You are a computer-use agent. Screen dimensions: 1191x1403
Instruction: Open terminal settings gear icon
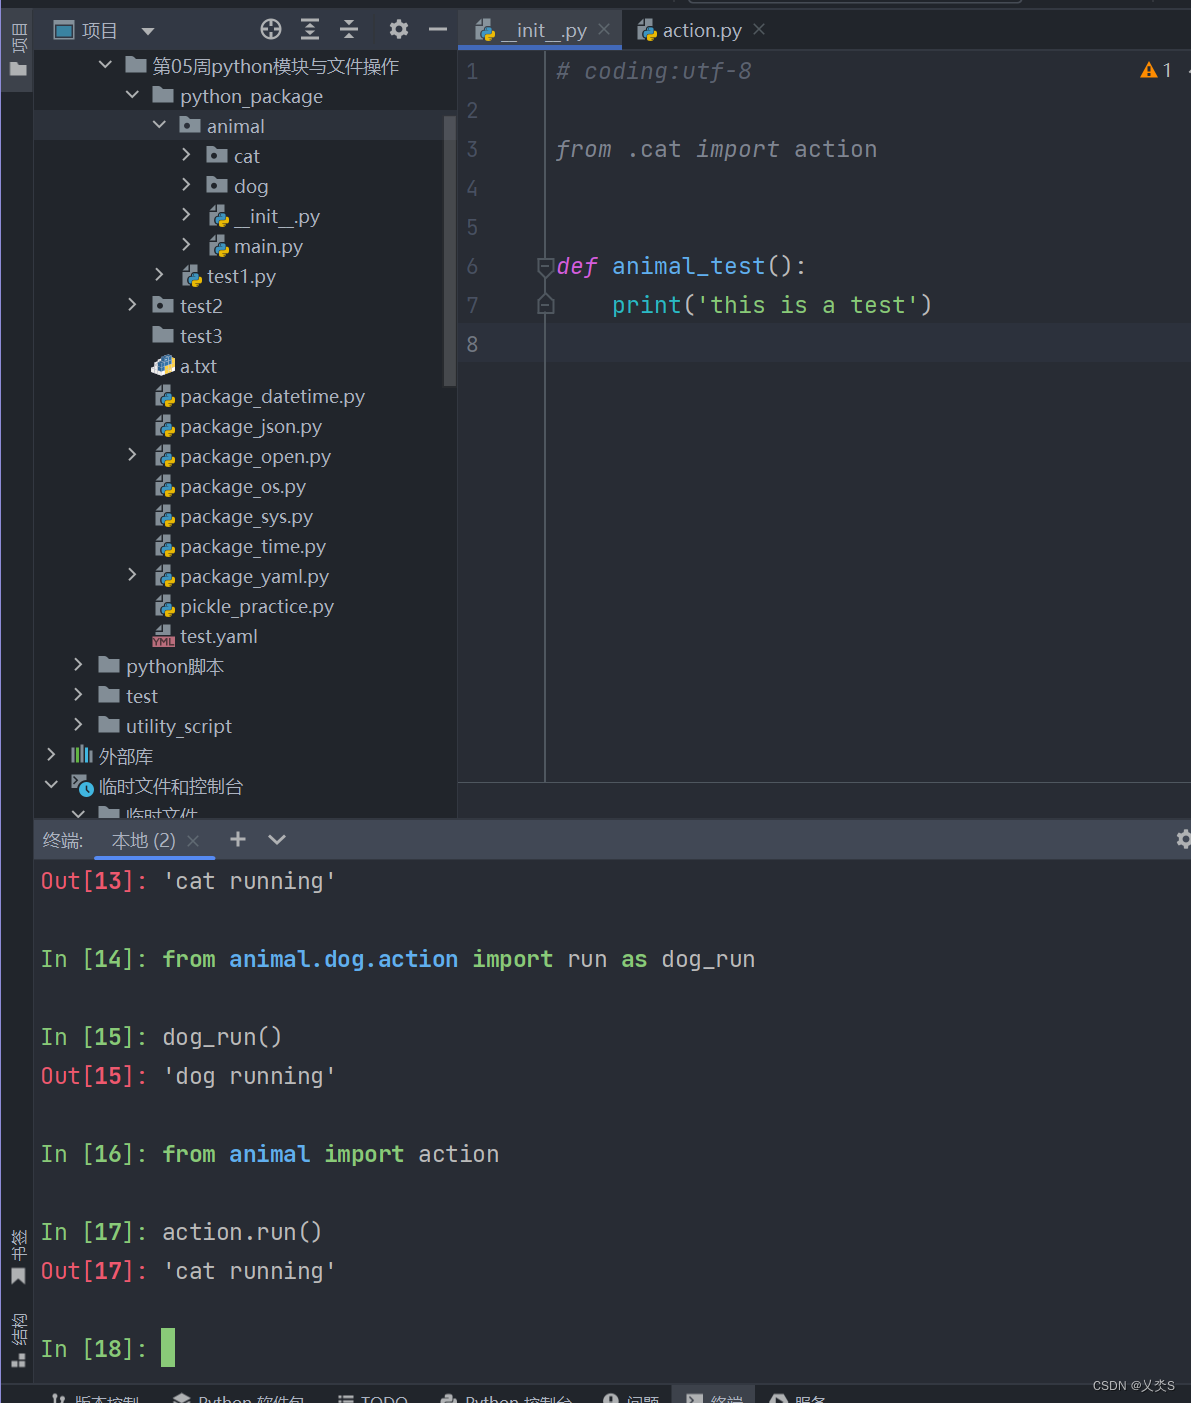(x=1183, y=839)
